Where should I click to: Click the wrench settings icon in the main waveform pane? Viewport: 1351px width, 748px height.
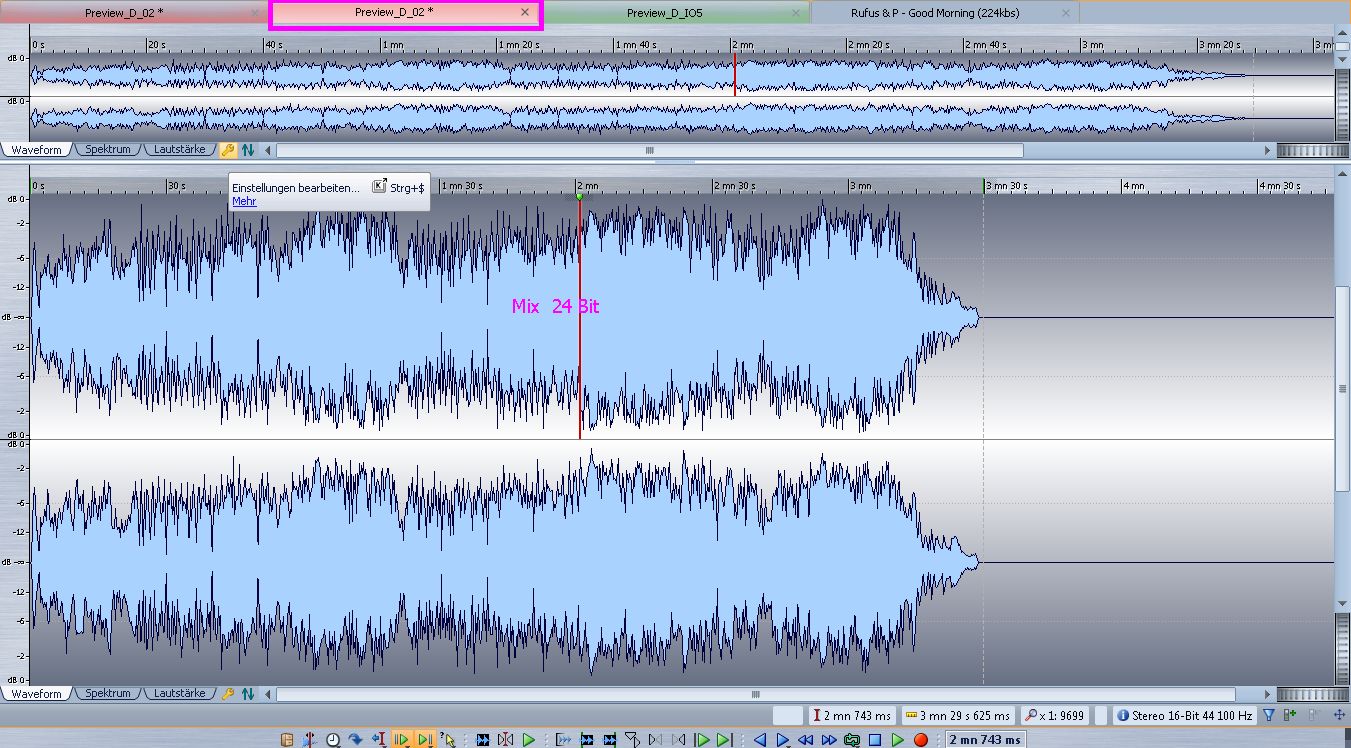[227, 693]
